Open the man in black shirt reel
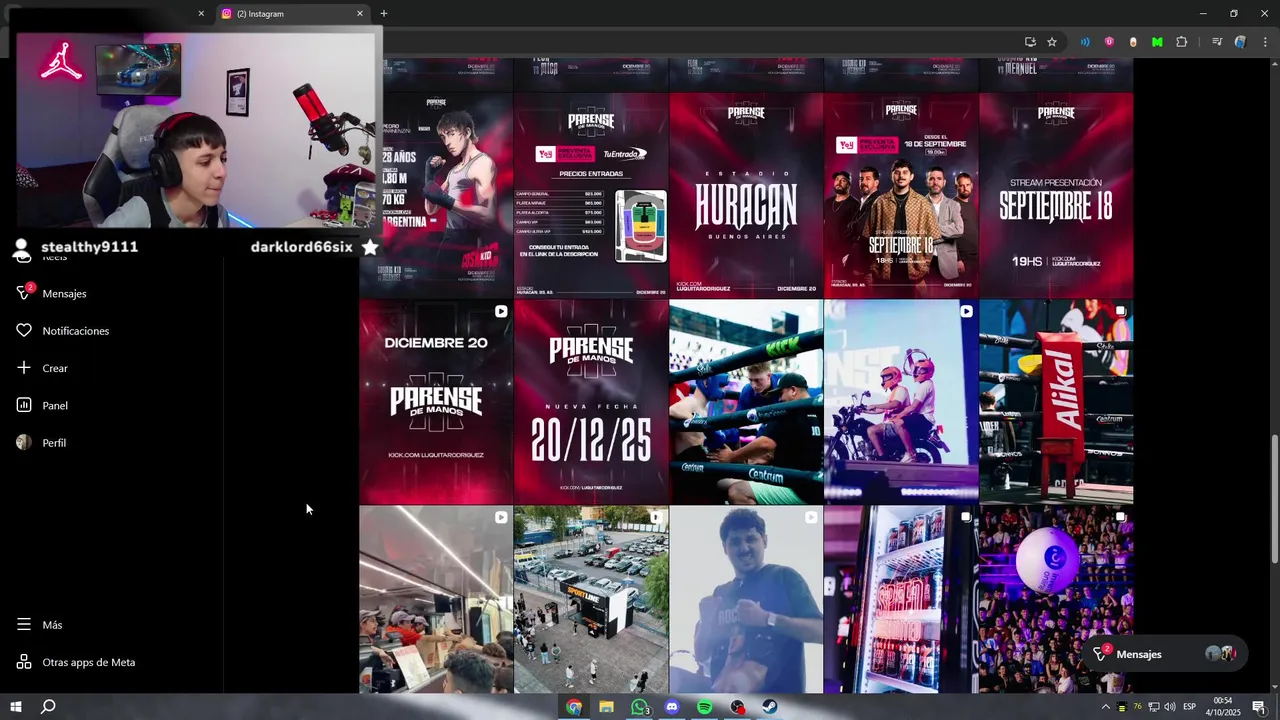 pos(746,599)
